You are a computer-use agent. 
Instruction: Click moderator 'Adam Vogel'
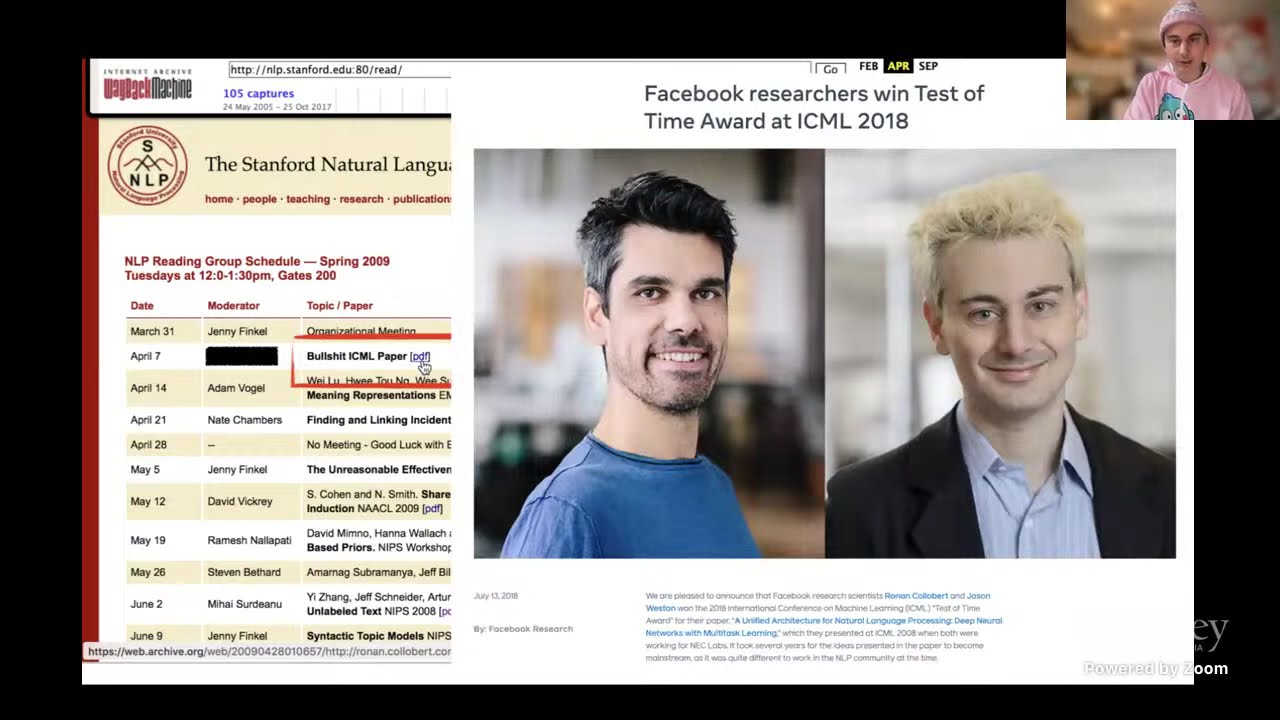(236, 388)
